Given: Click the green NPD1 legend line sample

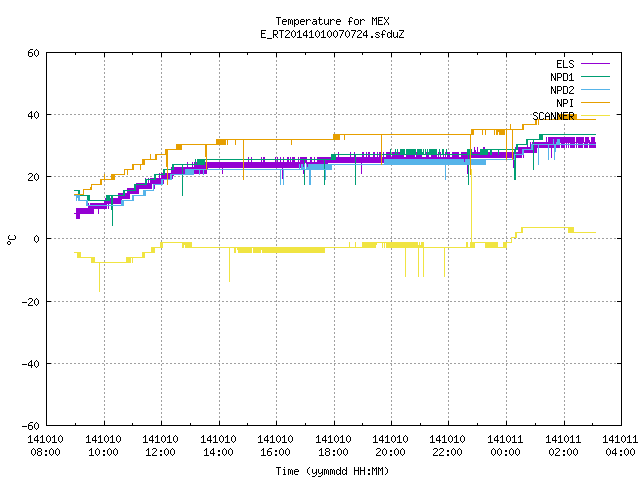Looking at the screenshot, I should pyautogui.click(x=596, y=76).
